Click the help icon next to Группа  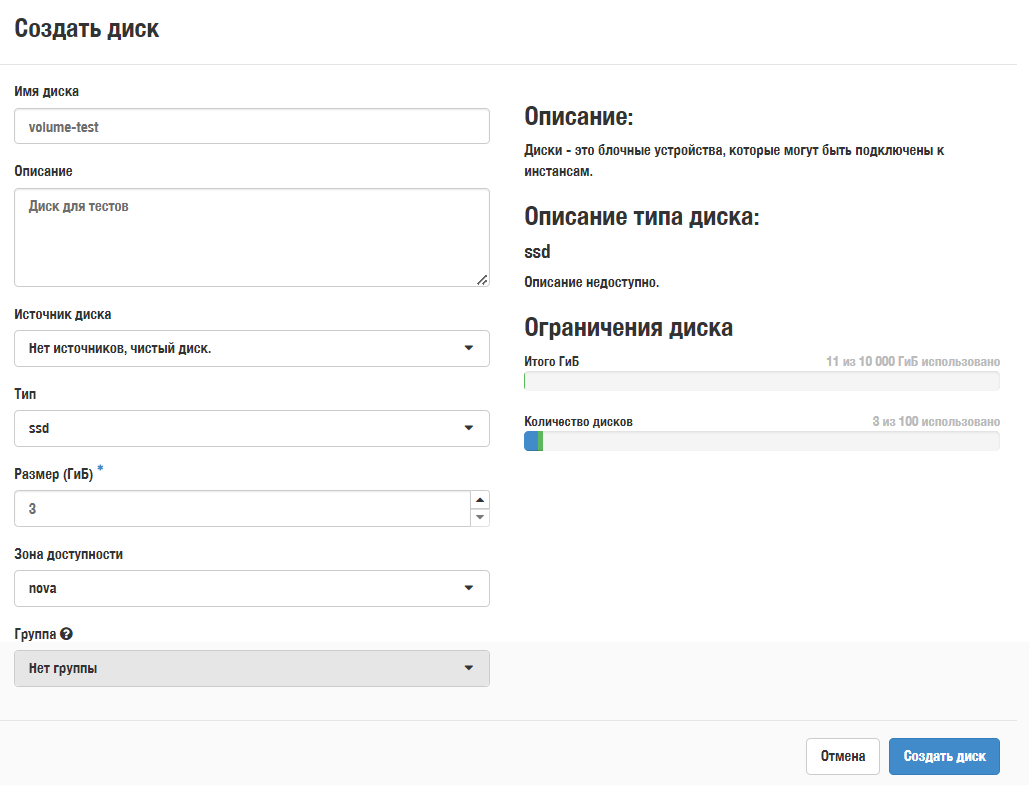click(x=67, y=634)
